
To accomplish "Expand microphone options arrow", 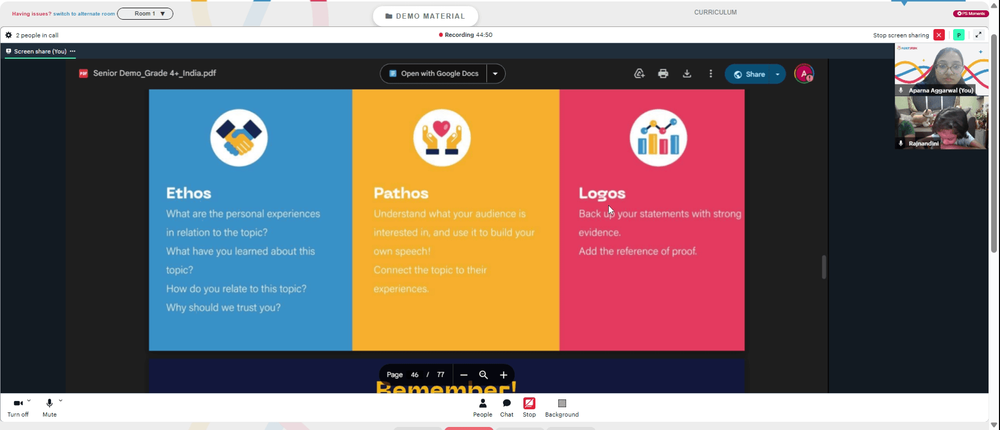I will (x=61, y=401).
